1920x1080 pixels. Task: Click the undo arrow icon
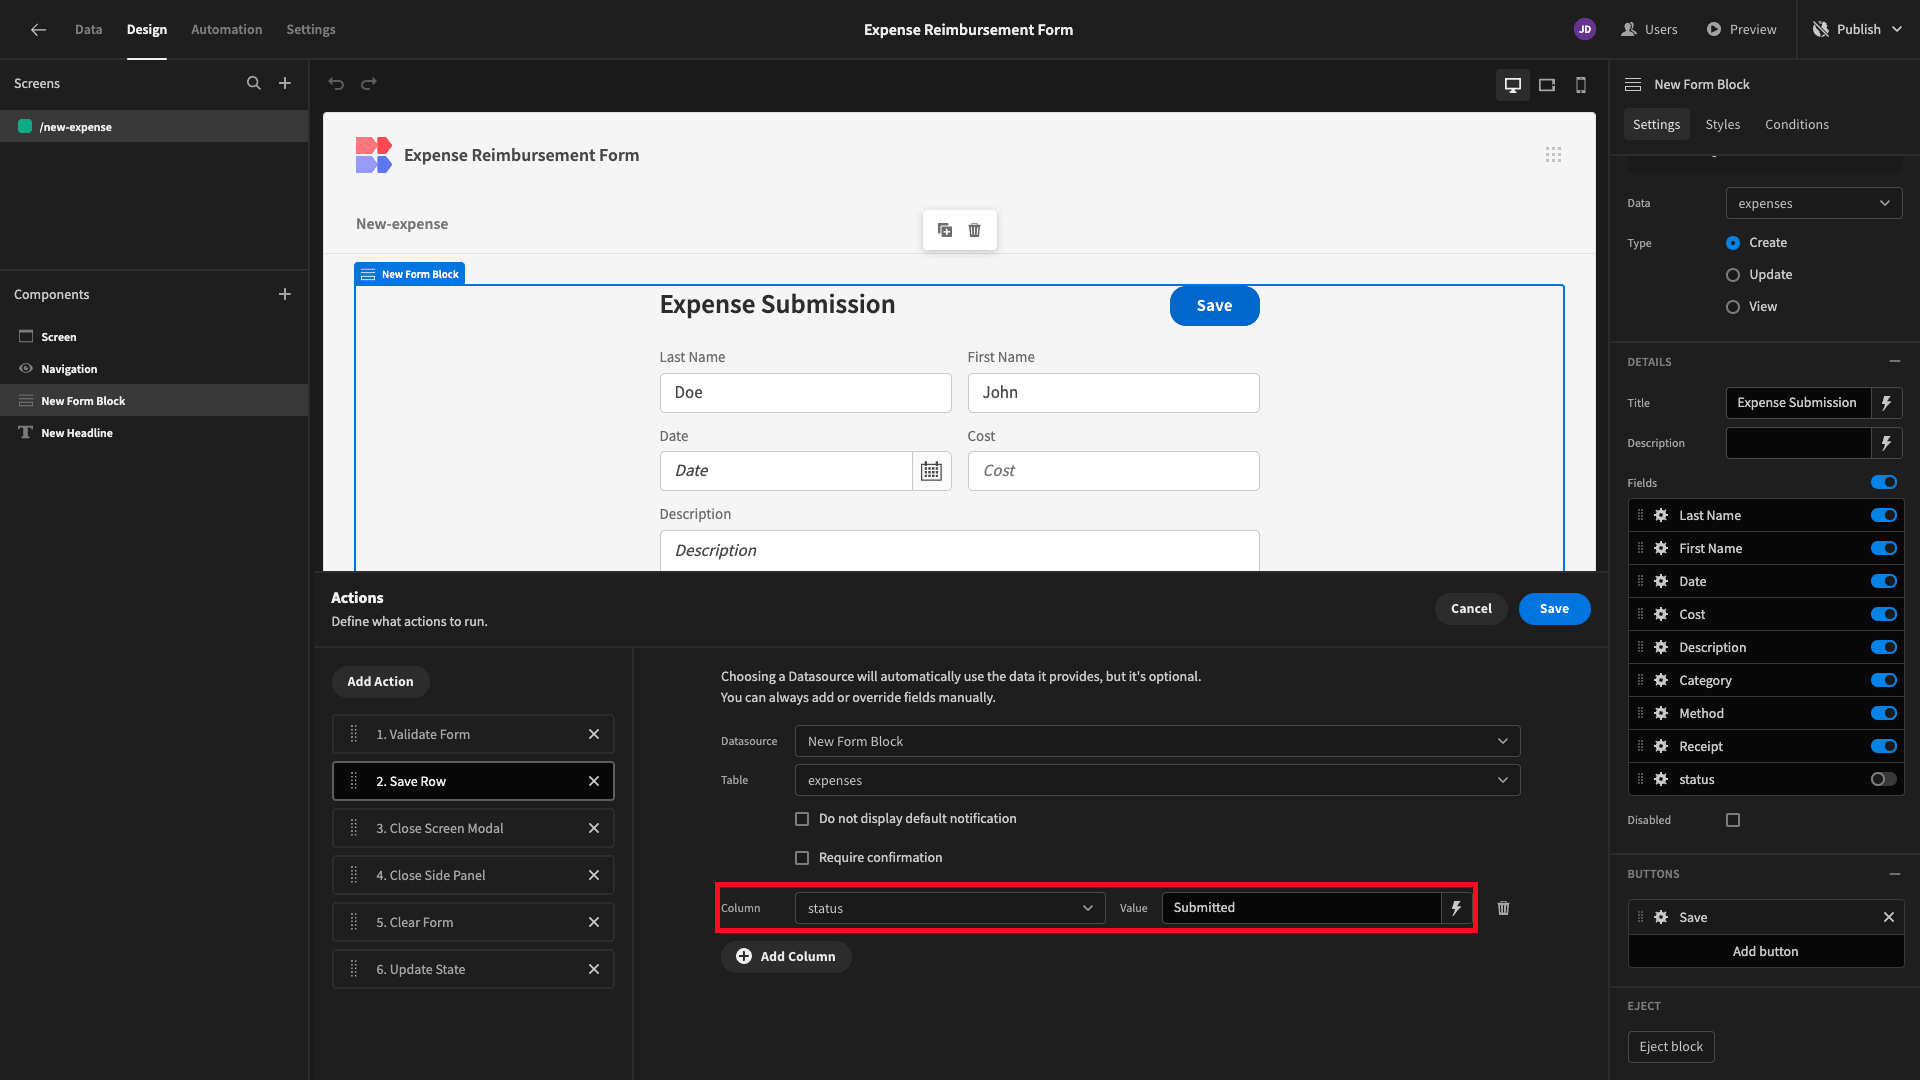pos(336,84)
